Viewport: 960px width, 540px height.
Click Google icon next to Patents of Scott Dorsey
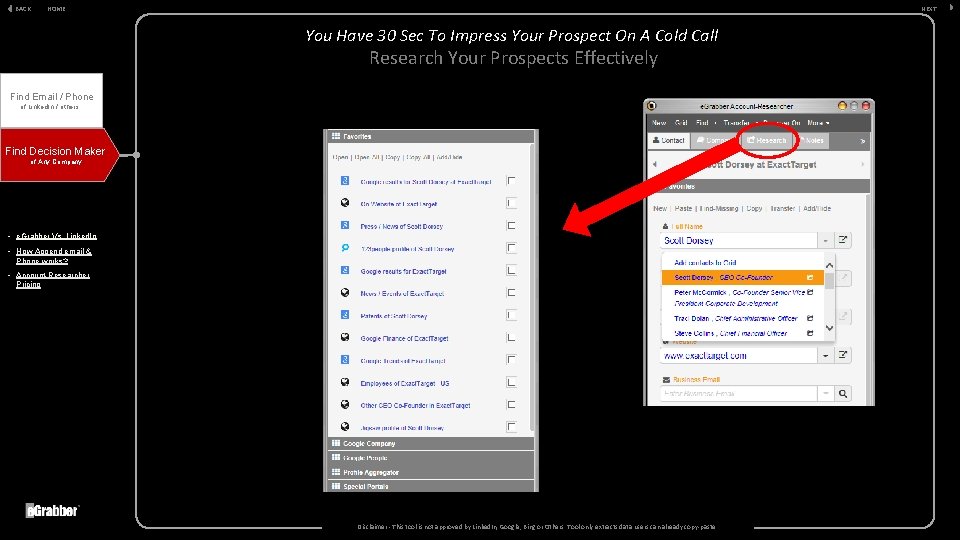[345, 315]
